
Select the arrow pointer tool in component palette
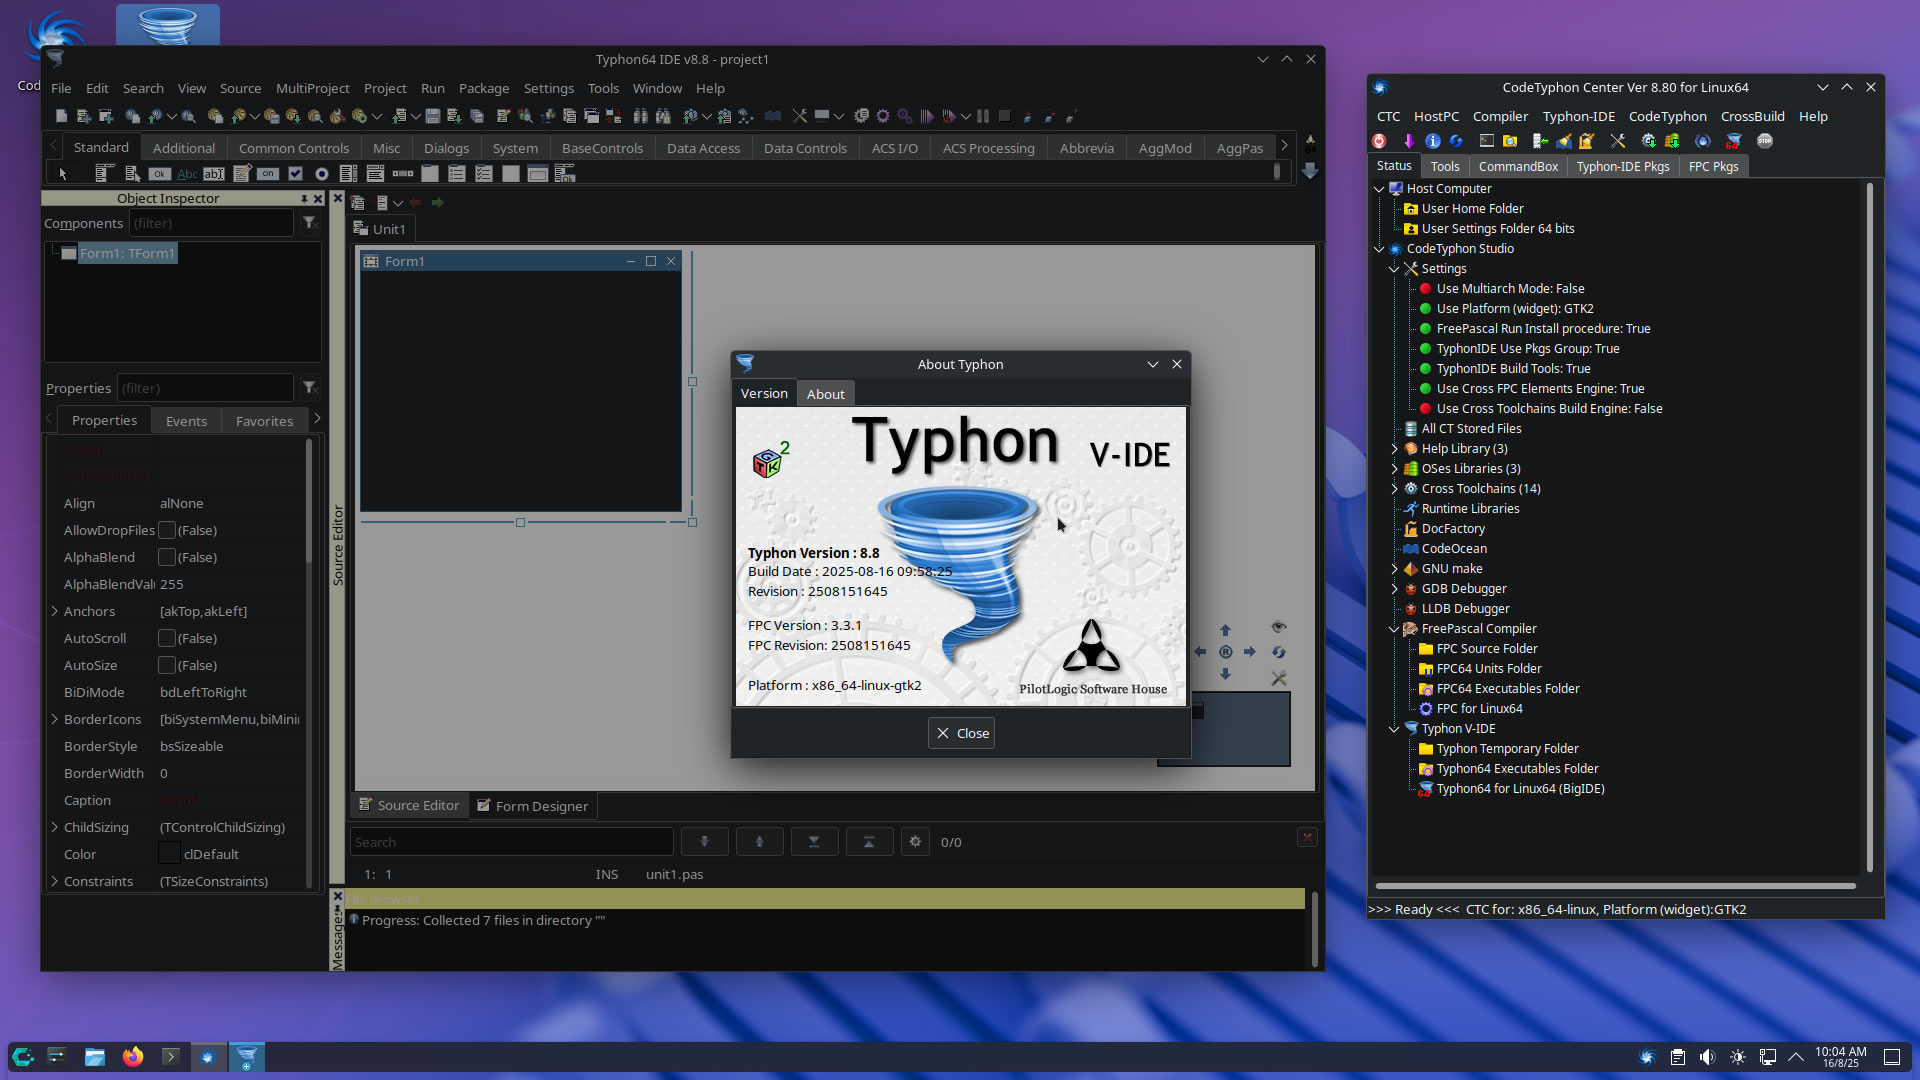[x=63, y=174]
